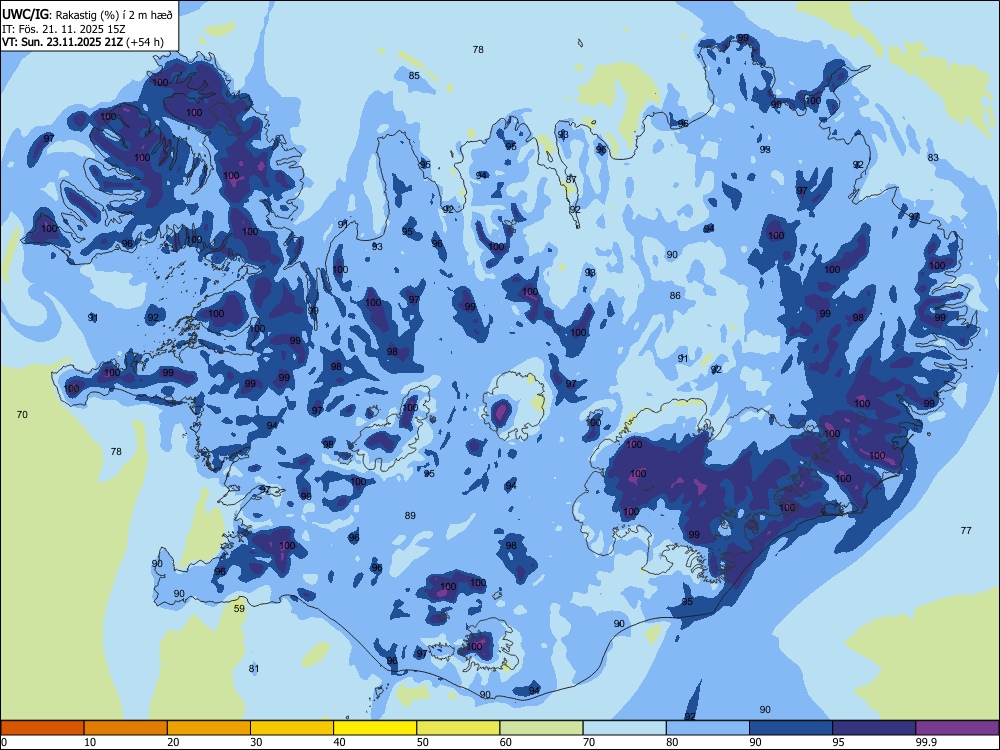Click the '50' legend tick label

pos(422,742)
